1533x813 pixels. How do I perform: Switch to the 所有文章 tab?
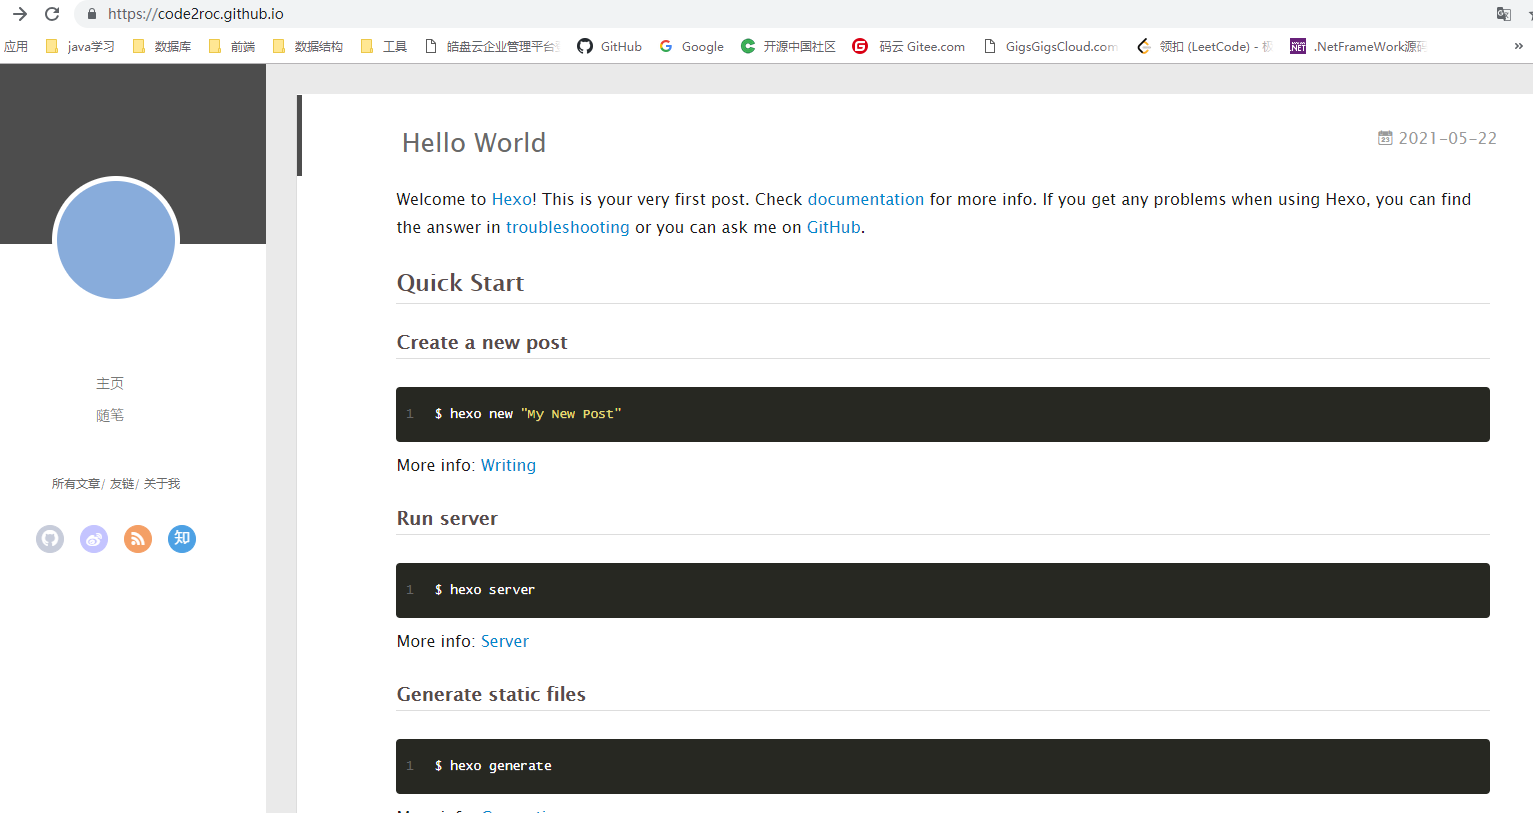(x=76, y=484)
